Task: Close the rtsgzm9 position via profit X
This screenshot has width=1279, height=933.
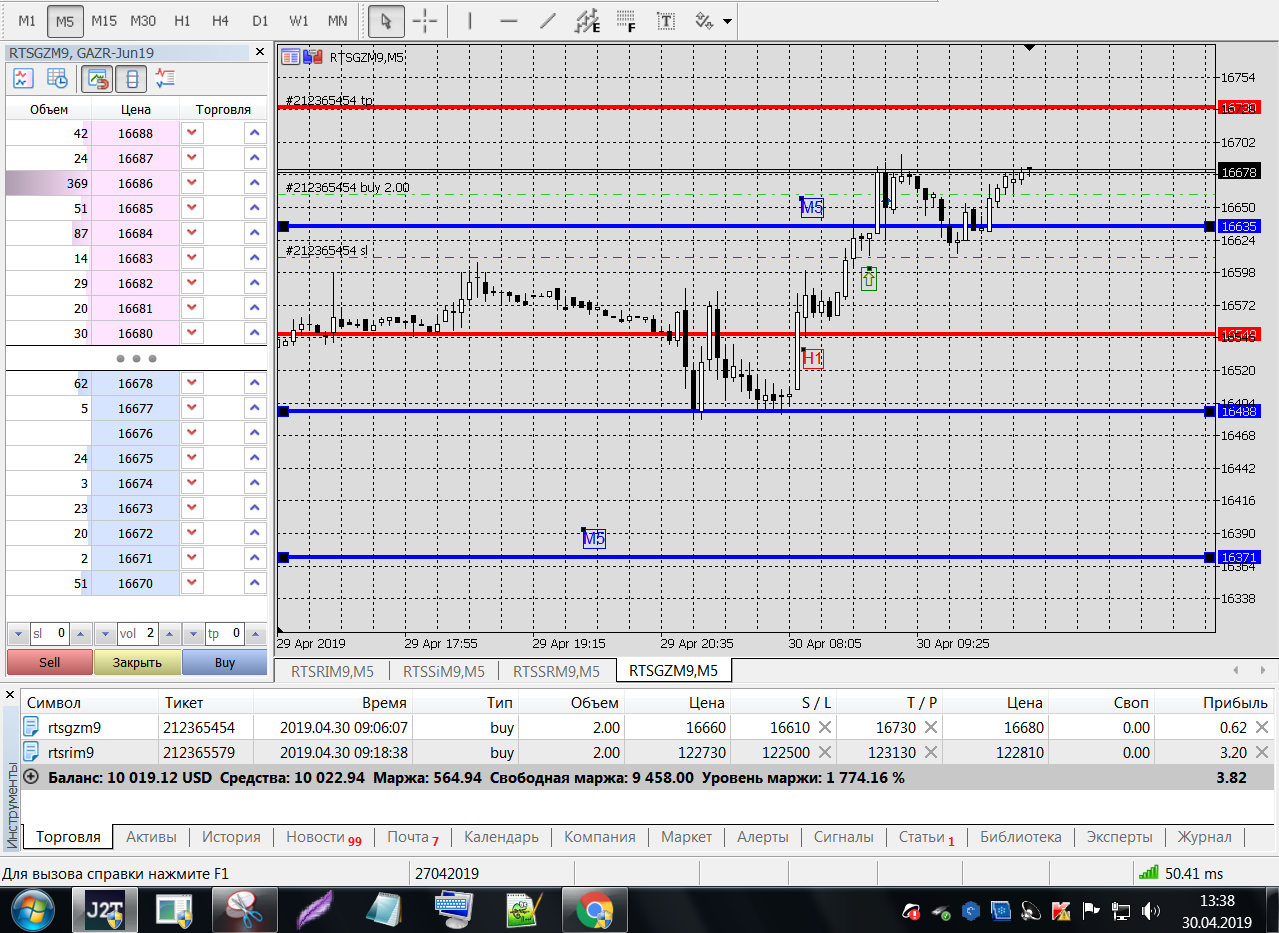Action: pos(1262,728)
